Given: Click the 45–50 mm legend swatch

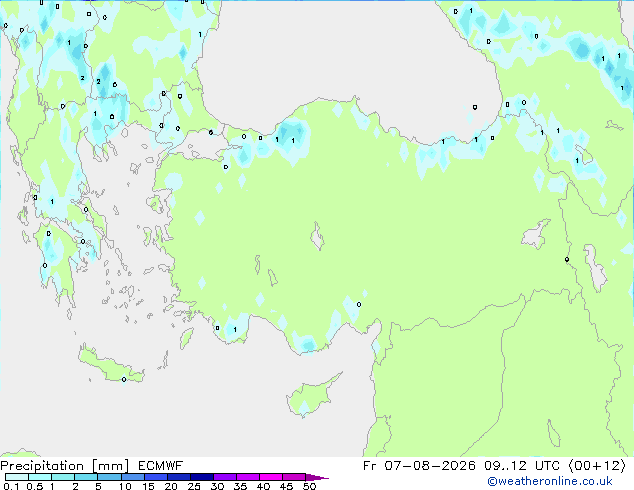Looking at the screenshot, I should [294, 477].
